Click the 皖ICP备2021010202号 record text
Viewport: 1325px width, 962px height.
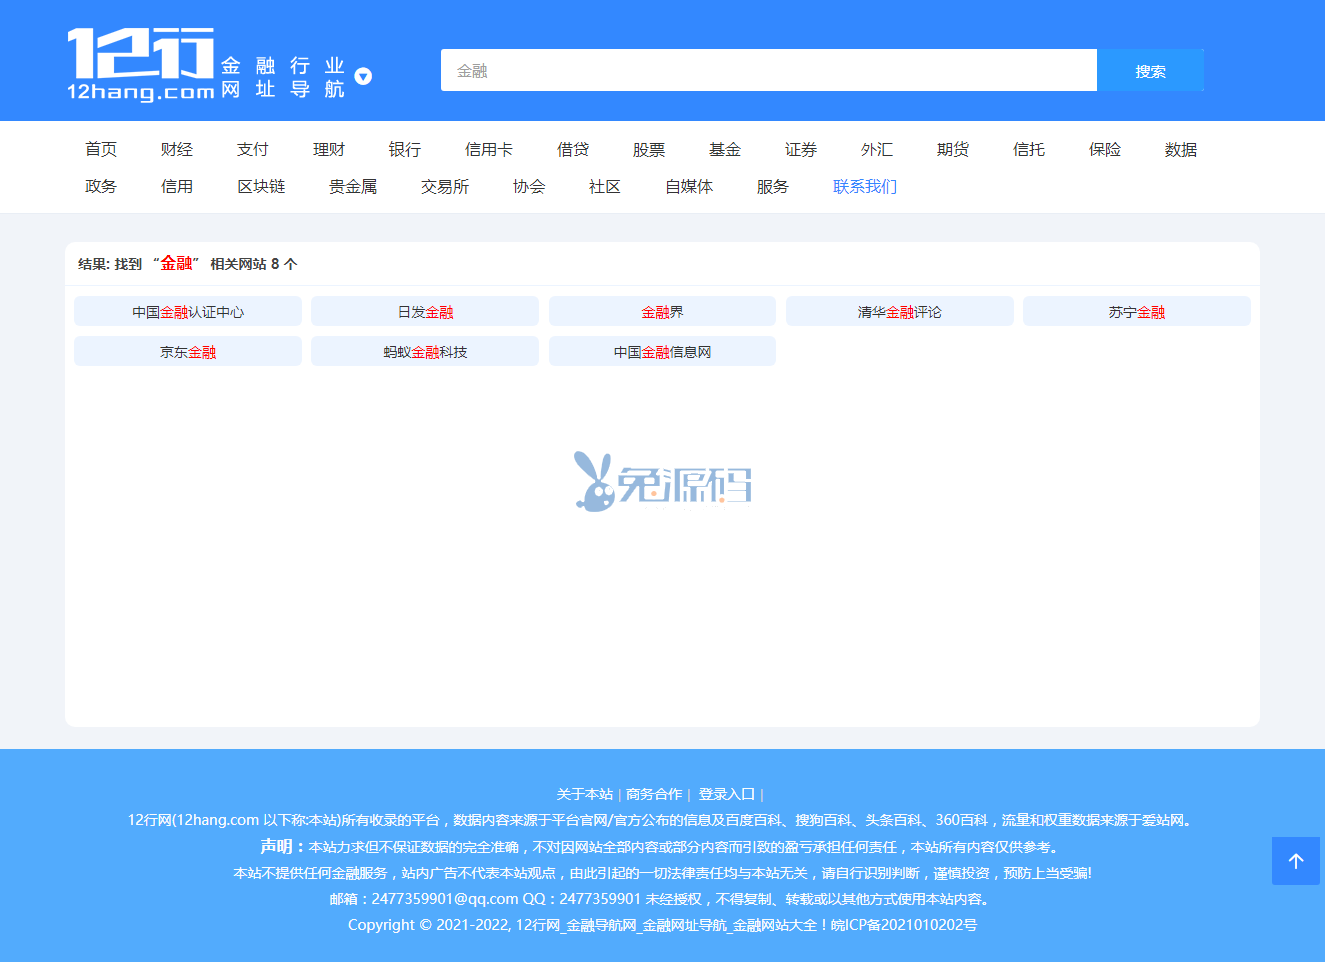pyautogui.click(x=904, y=925)
